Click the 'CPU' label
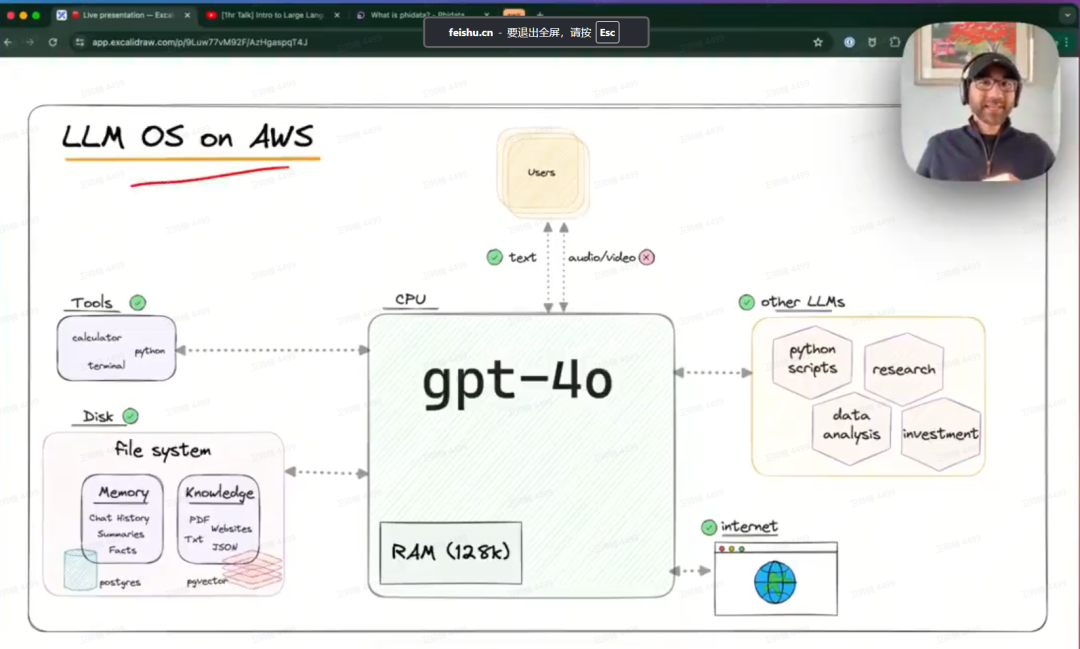 [411, 299]
